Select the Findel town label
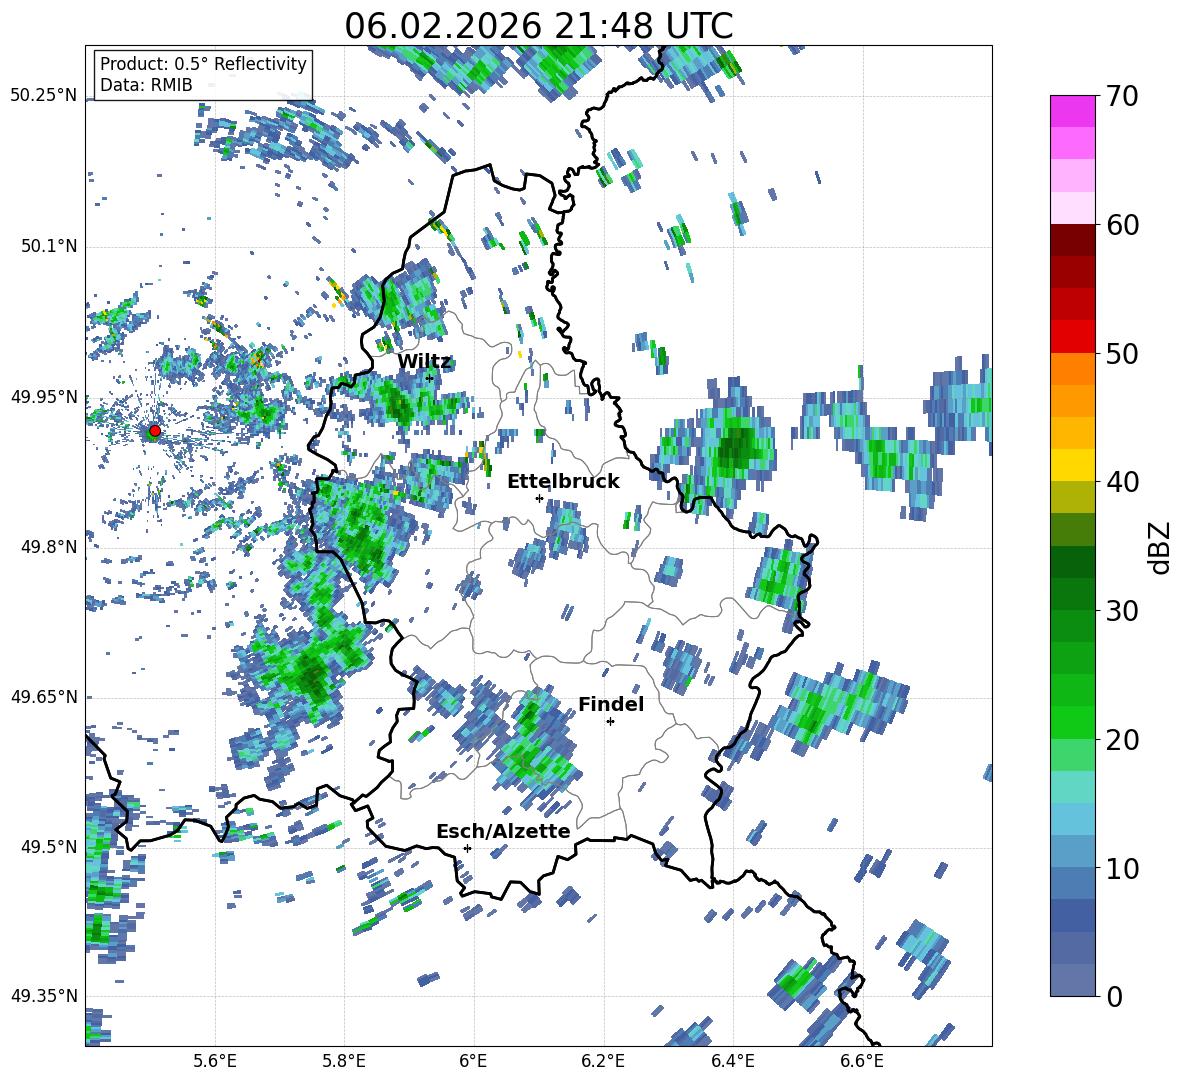The height and width of the screenshot is (1081, 1184). click(610, 704)
